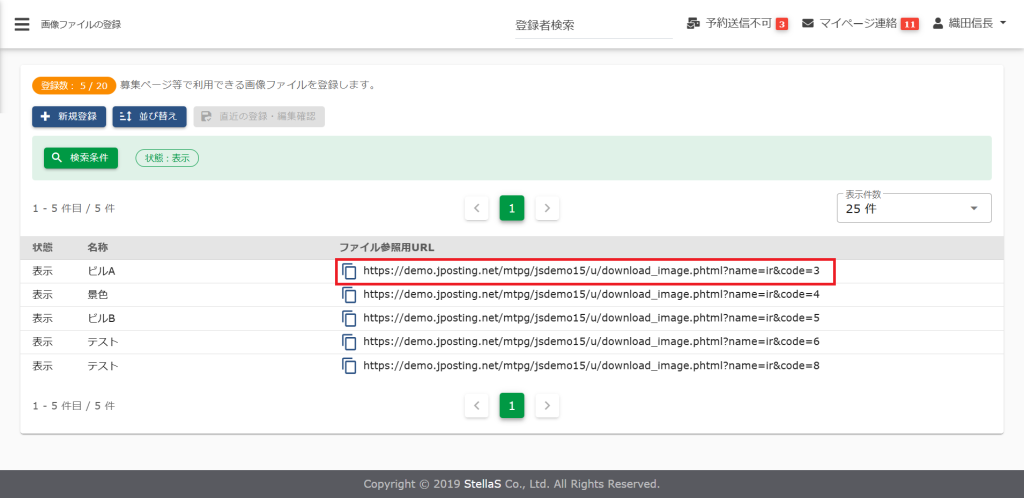Go to next page in bottom pagination
1024x498 pixels.
point(547,406)
